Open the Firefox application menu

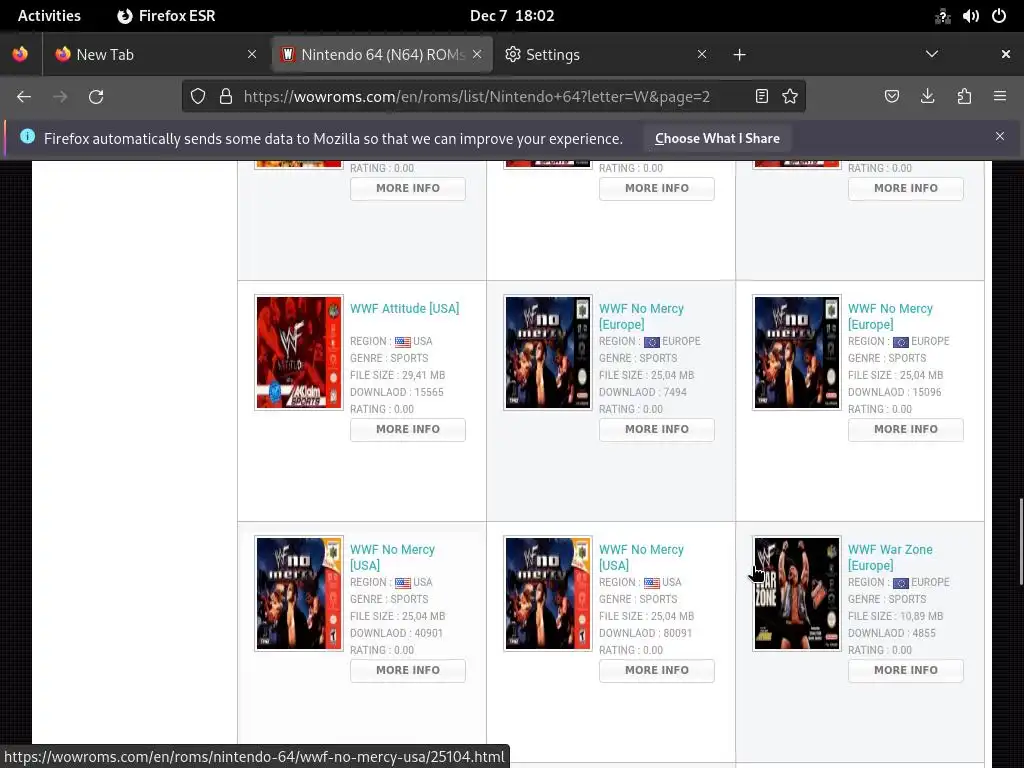pos(1000,97)
